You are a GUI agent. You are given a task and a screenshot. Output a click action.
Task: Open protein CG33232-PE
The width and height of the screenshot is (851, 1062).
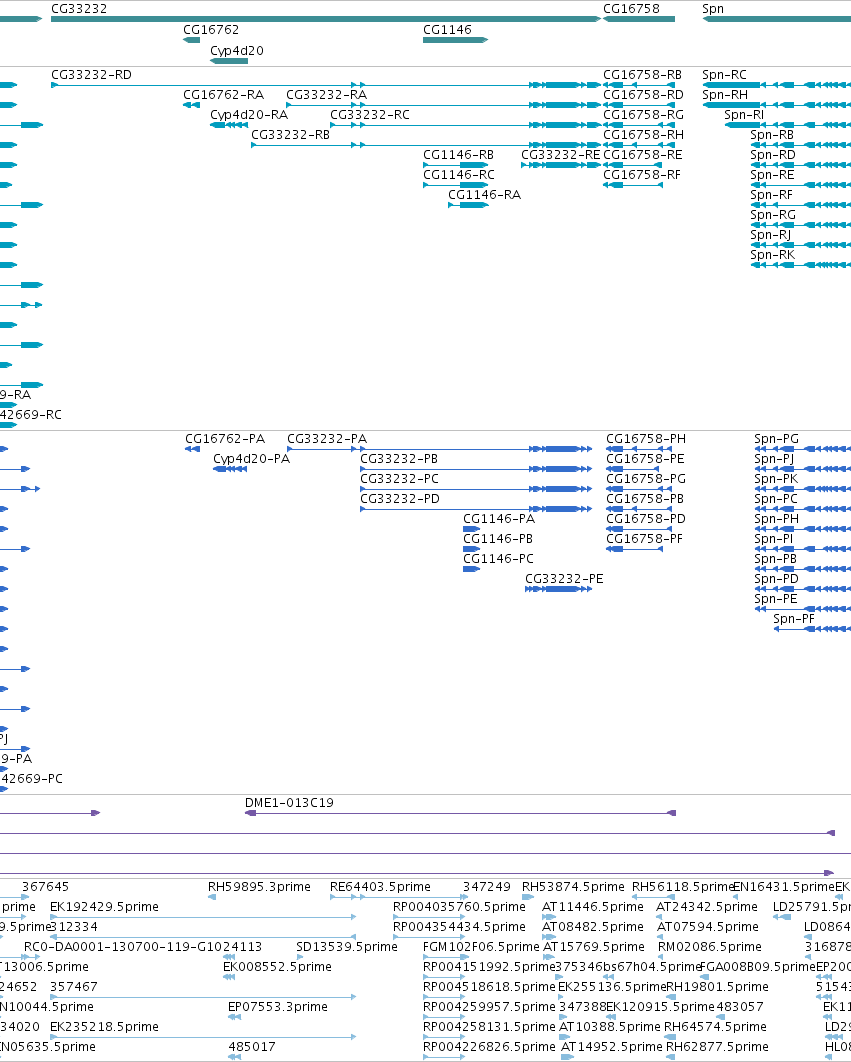pos(564,579)
